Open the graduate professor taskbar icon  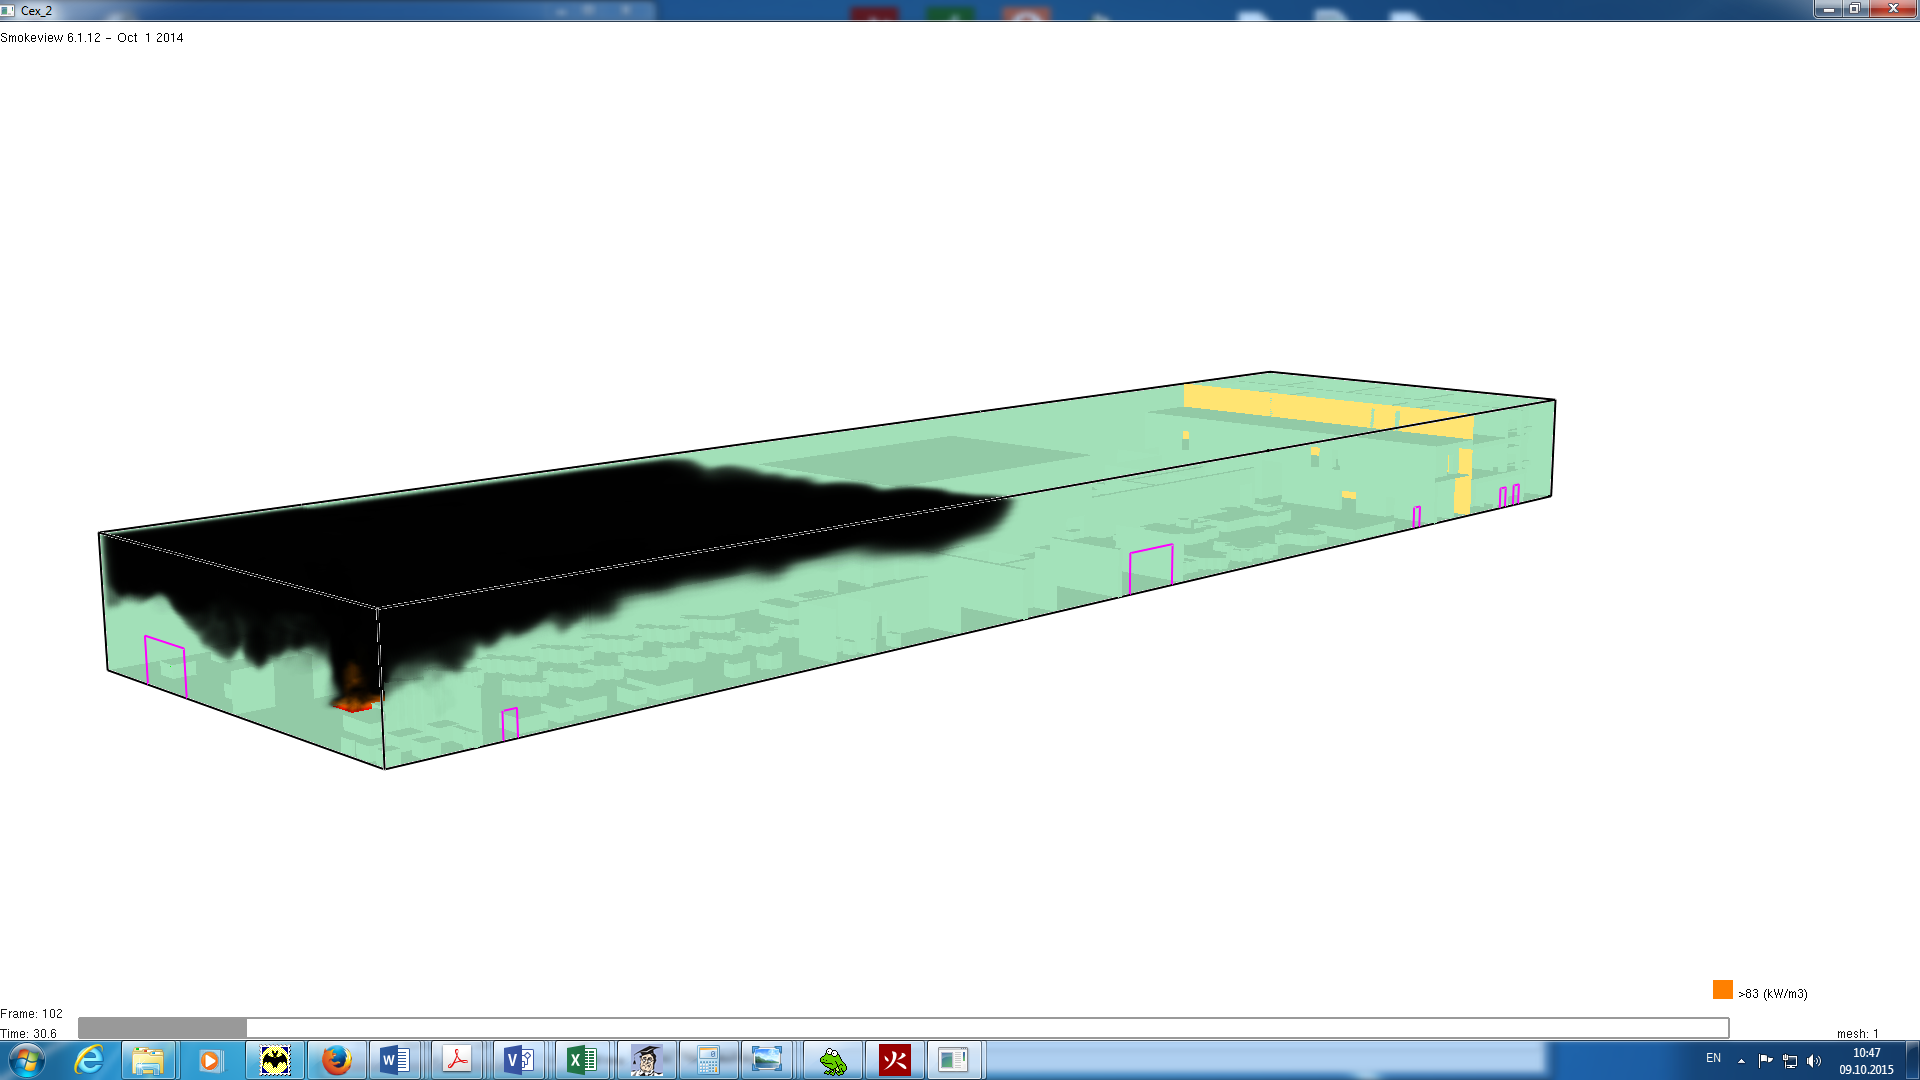646,1060
